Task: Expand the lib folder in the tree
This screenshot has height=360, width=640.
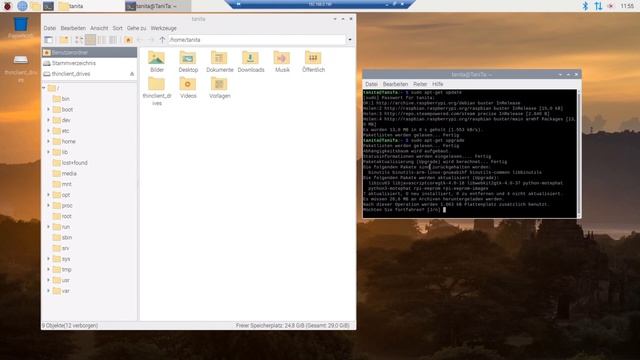Action: [48, 152]
